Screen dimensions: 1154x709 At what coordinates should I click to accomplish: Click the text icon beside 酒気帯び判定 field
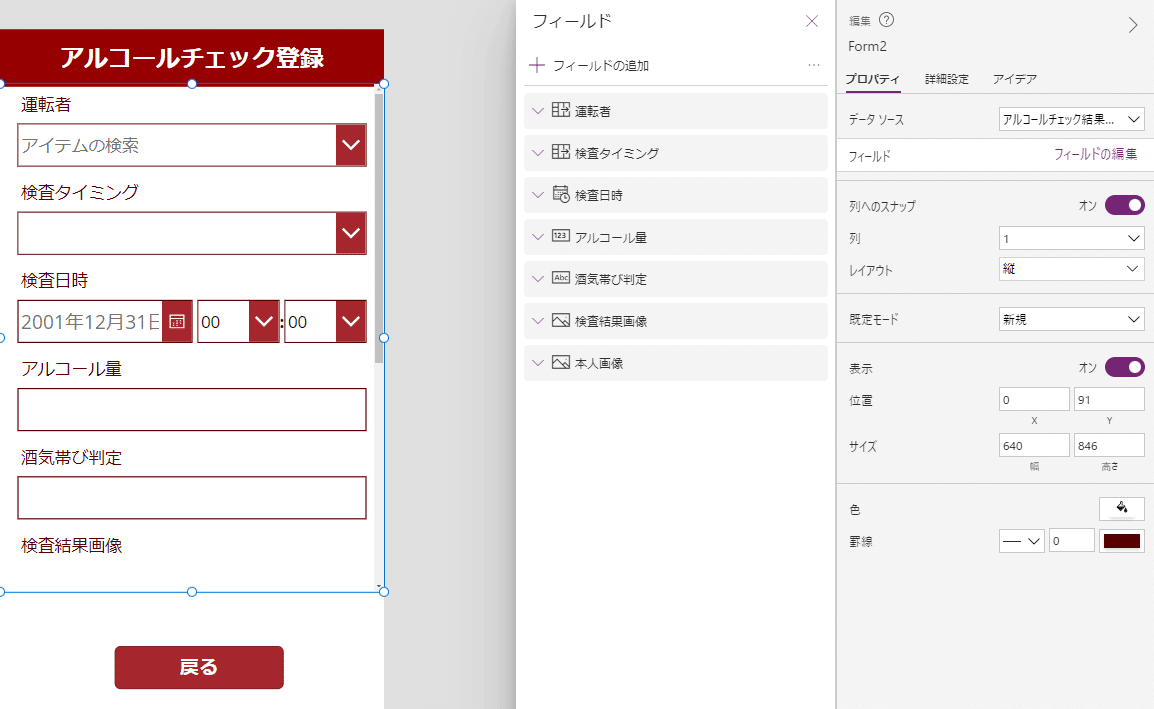coord(561,278)
